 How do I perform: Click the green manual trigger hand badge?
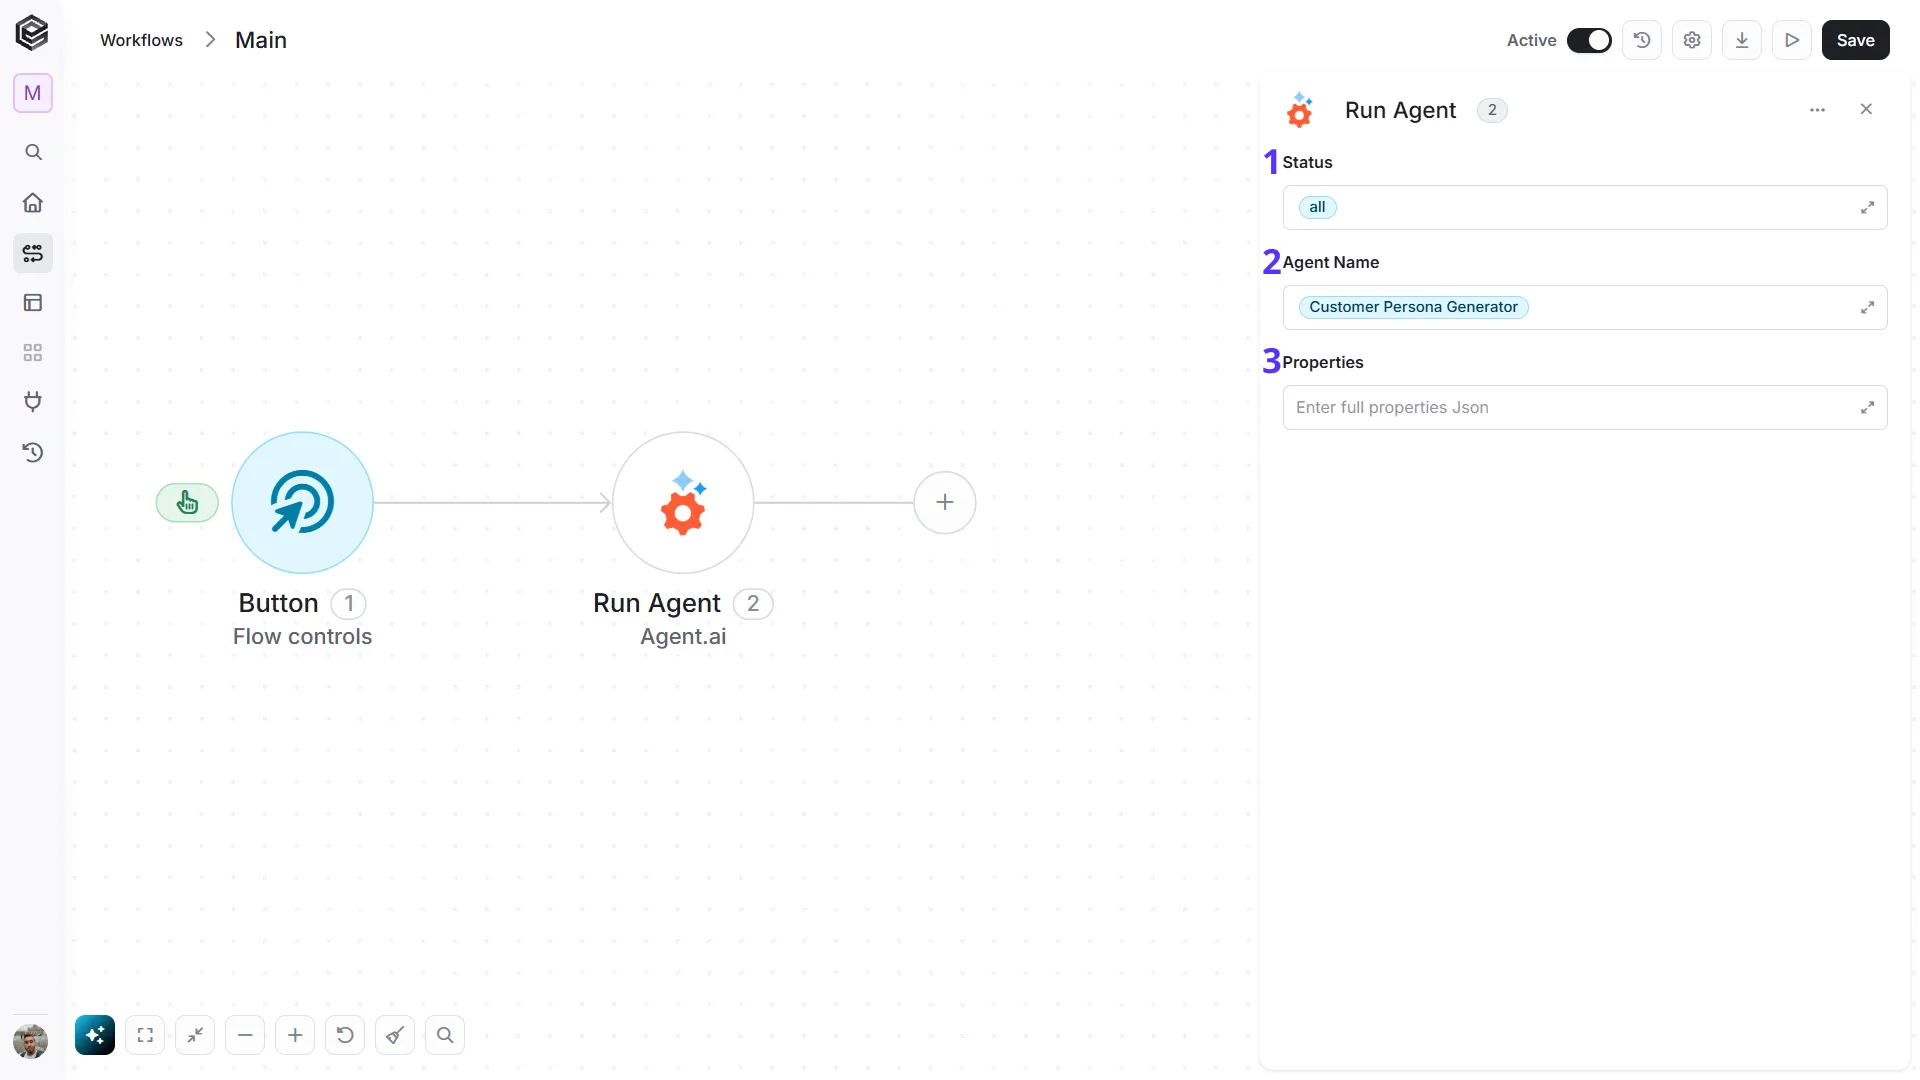click(187, 502)
